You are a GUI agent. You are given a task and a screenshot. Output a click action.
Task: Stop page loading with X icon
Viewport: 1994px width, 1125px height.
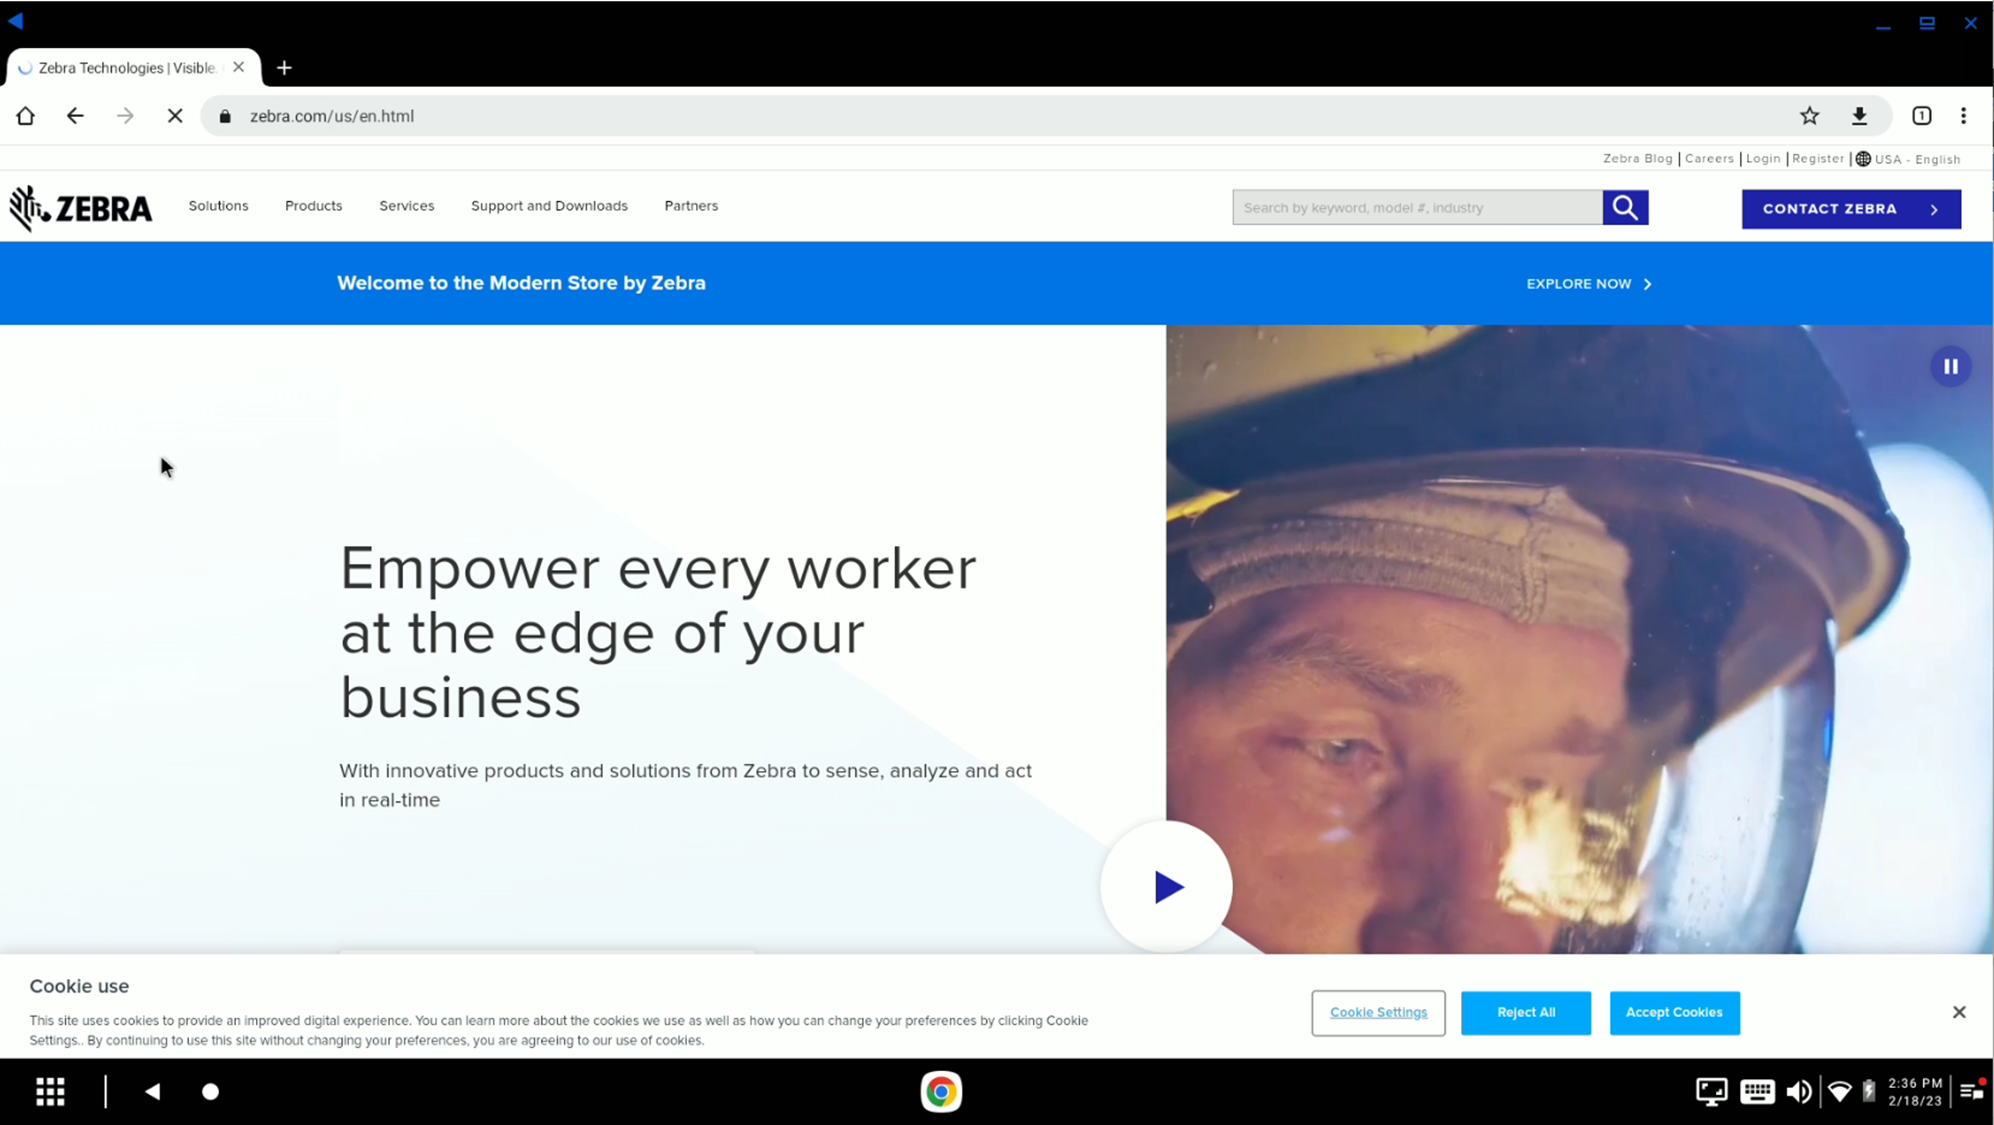175,116
